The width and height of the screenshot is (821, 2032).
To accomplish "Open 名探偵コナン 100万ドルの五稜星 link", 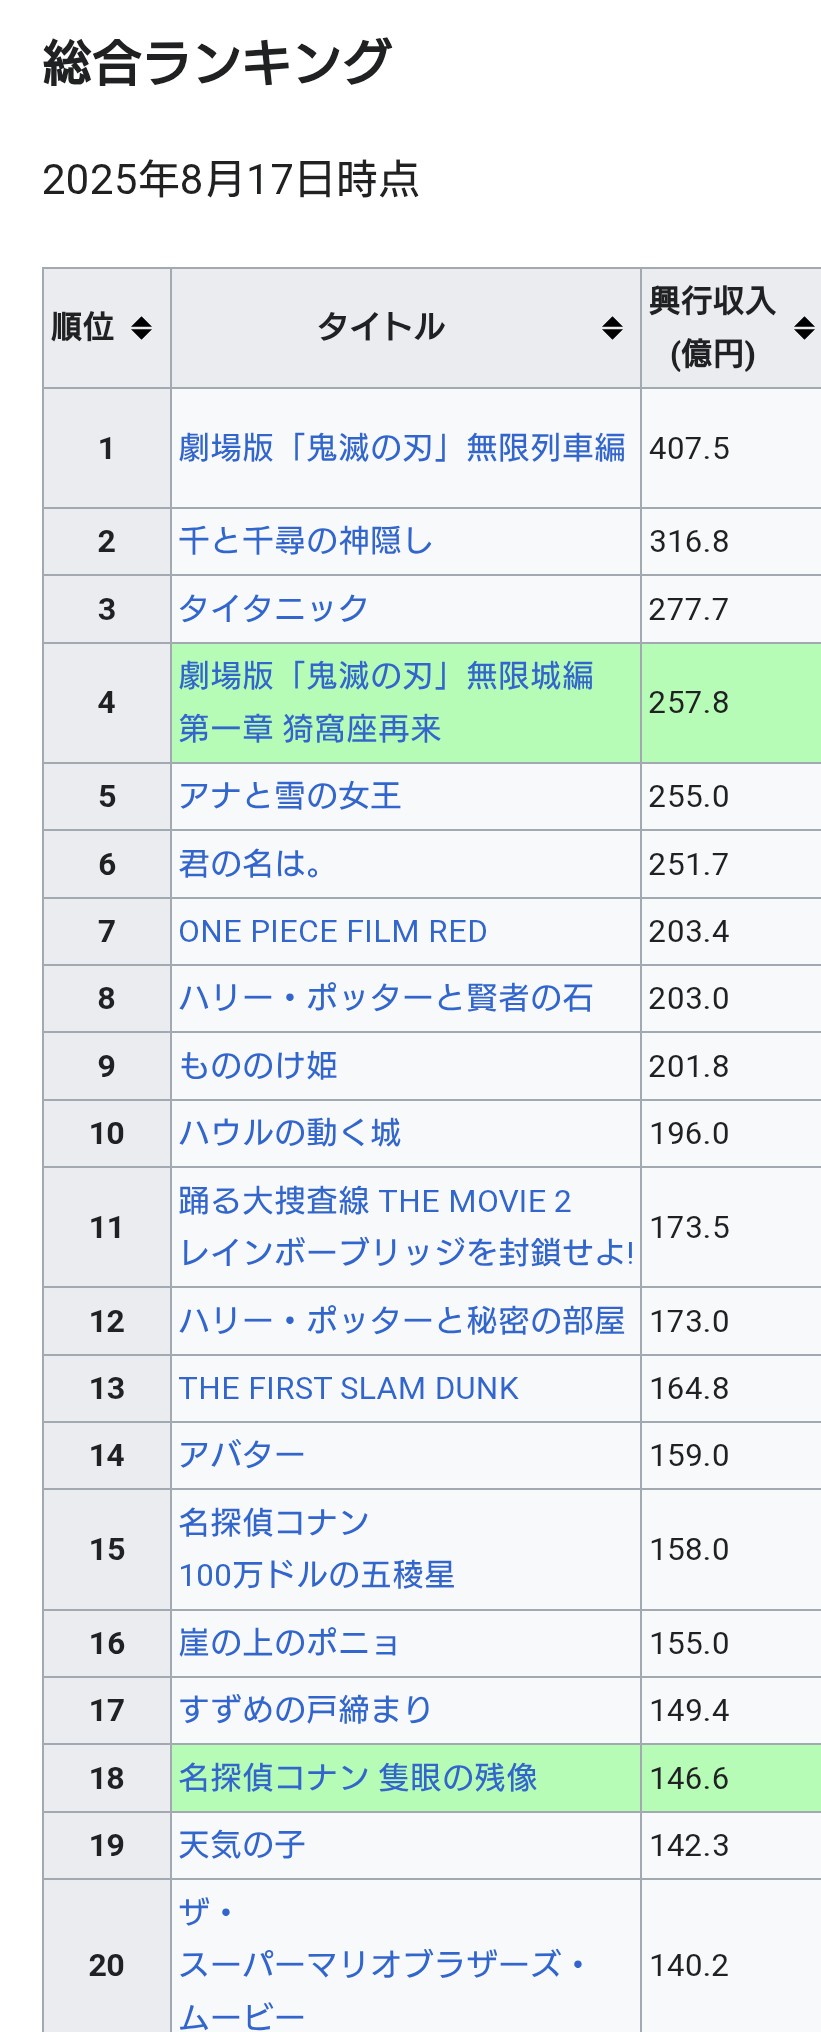I will [x=316, y=1549].
